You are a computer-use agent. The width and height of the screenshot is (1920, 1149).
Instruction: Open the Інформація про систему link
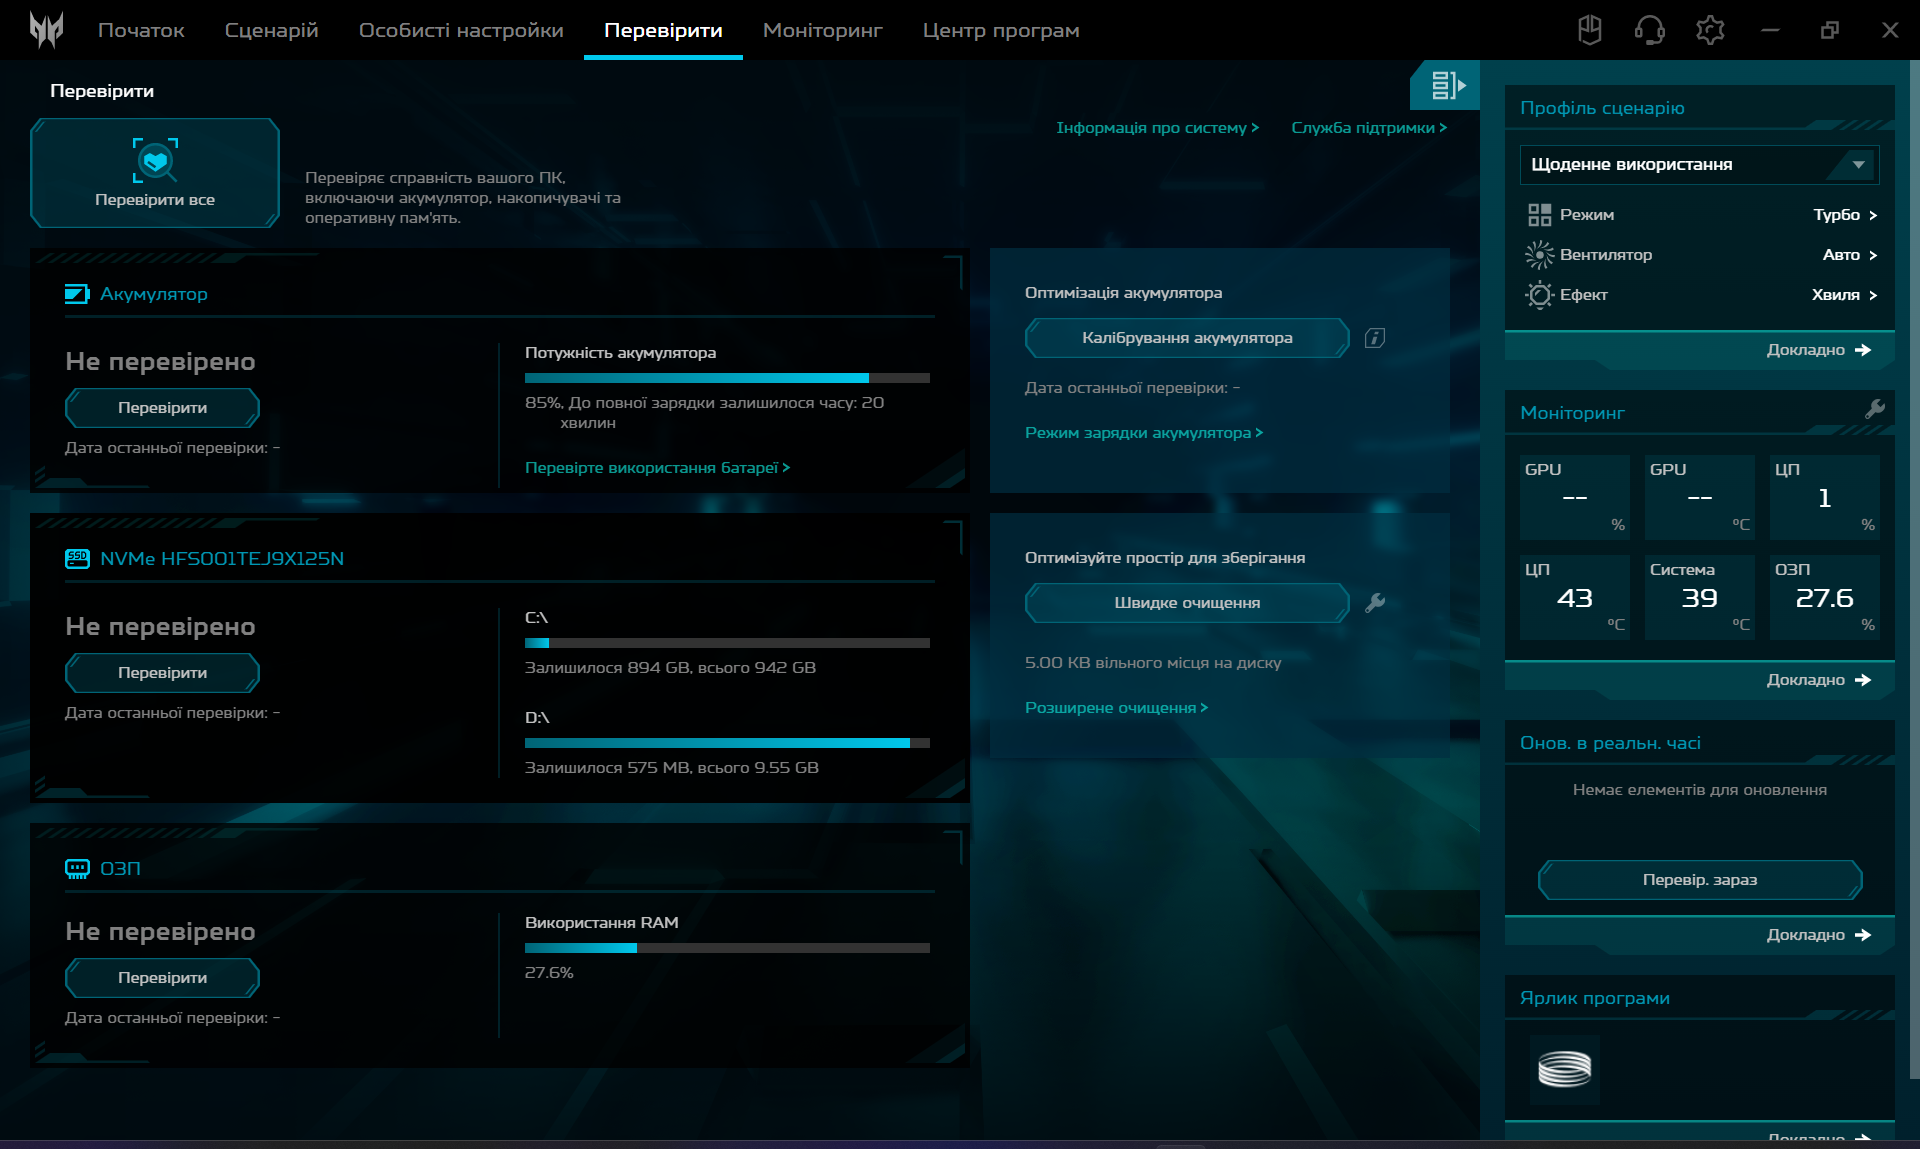click(1157, 127)
